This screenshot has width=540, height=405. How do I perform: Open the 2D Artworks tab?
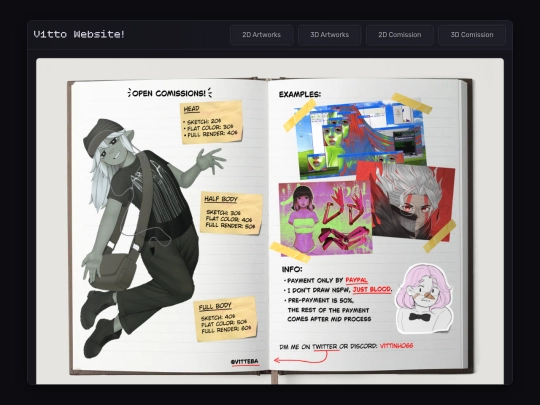coord(261,35)
